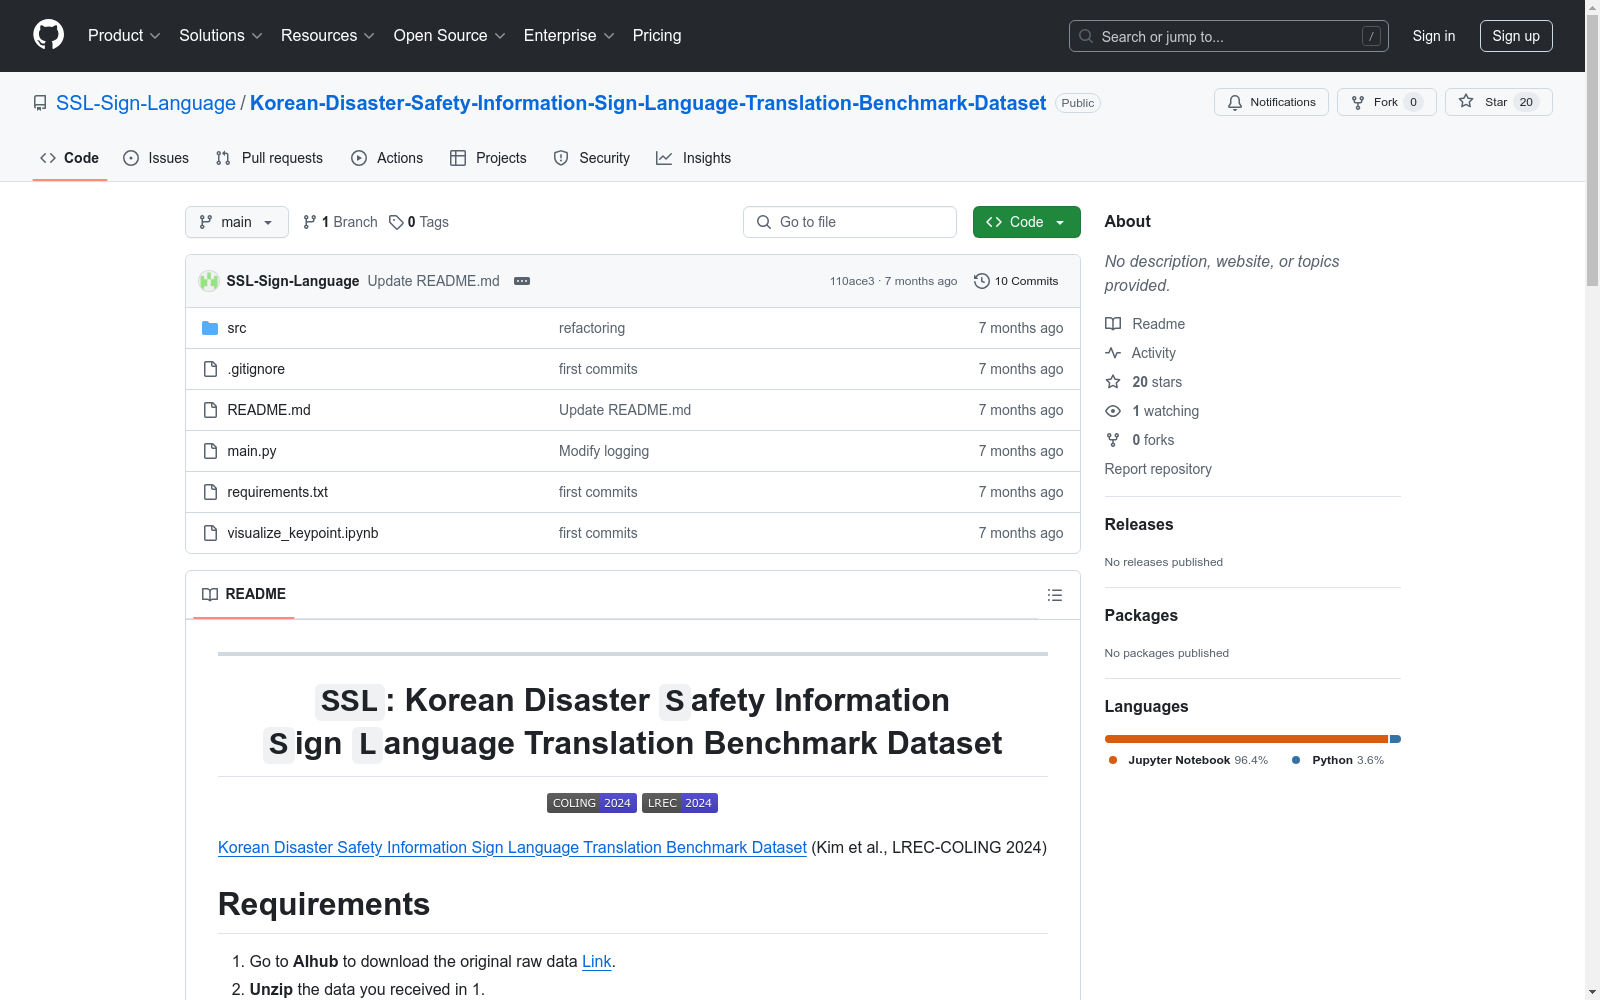Screen dimensions: 1600x1000
Task: Select the README tab
Action: tap(244, 594)
